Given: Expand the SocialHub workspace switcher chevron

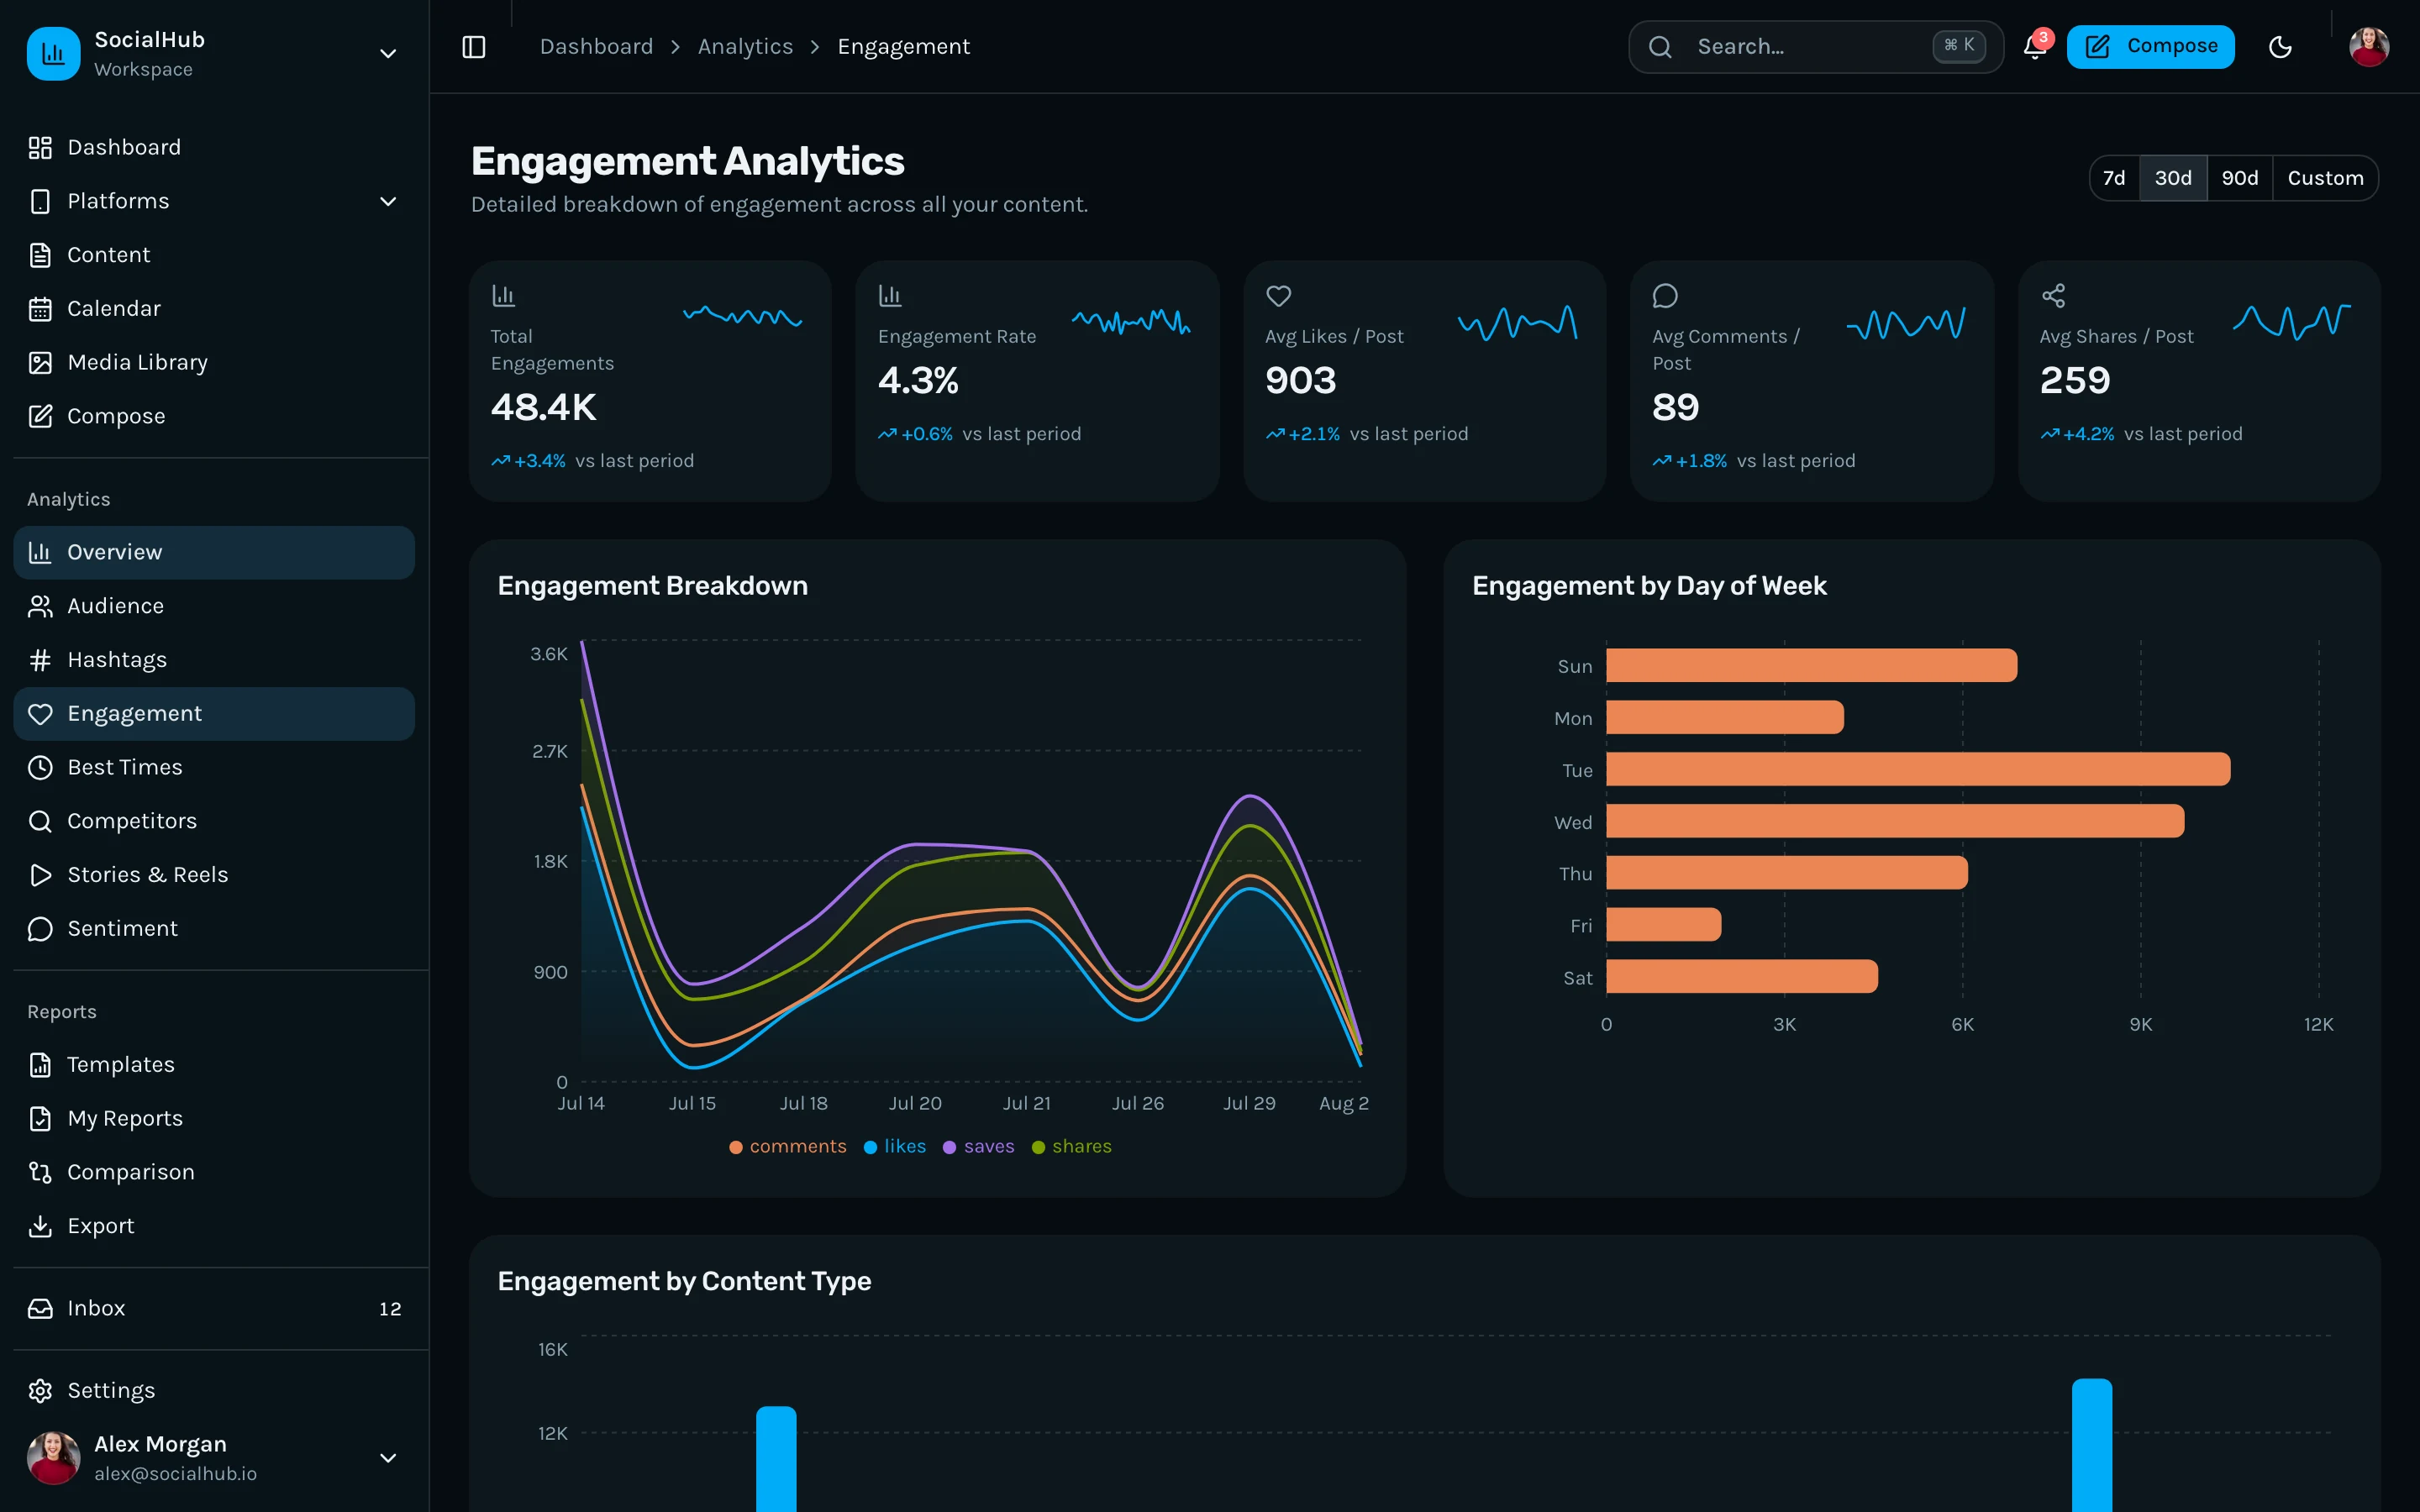Looking at the screenshot, I should pyautogui.click(x=388, y=54).
